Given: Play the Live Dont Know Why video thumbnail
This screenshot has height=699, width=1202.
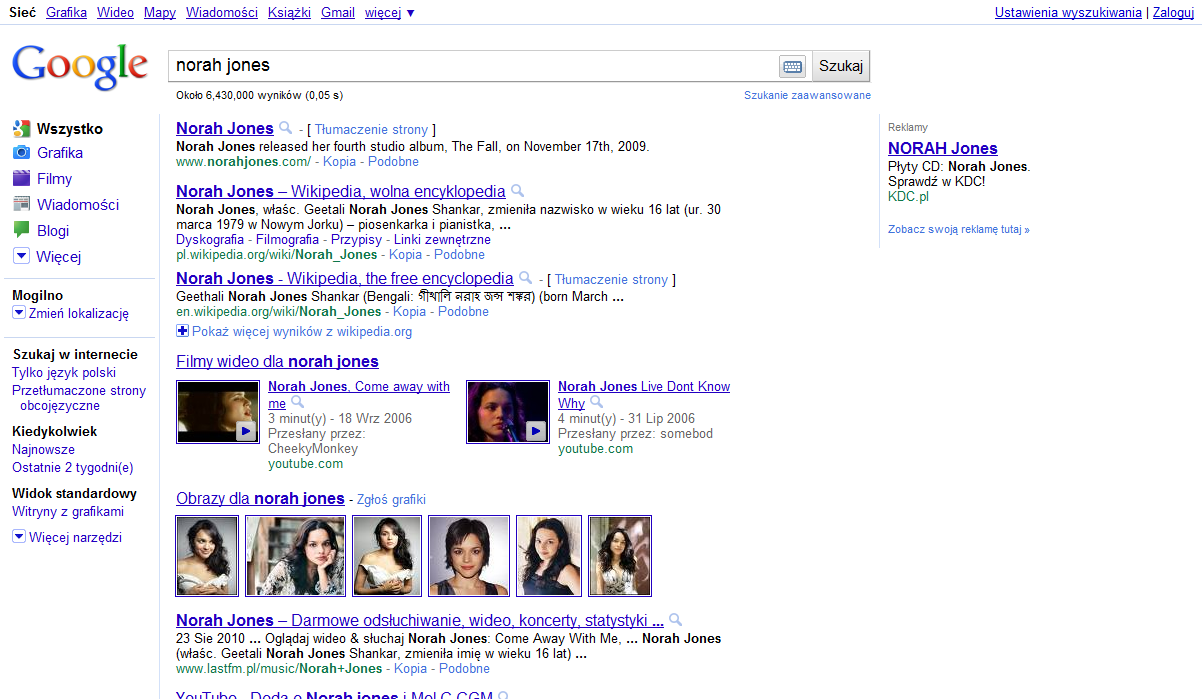Looking at the screenshot, I should click(x=508, y=411).
